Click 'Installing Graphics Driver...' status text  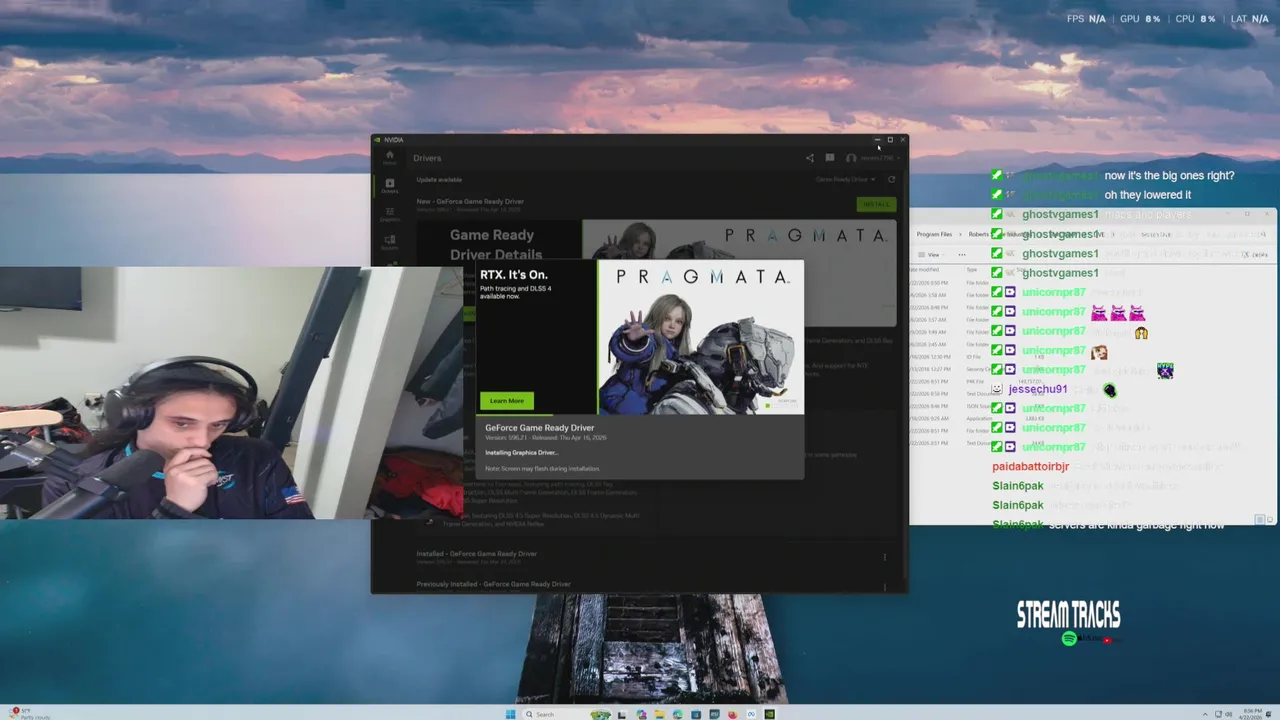coord(521,453)
